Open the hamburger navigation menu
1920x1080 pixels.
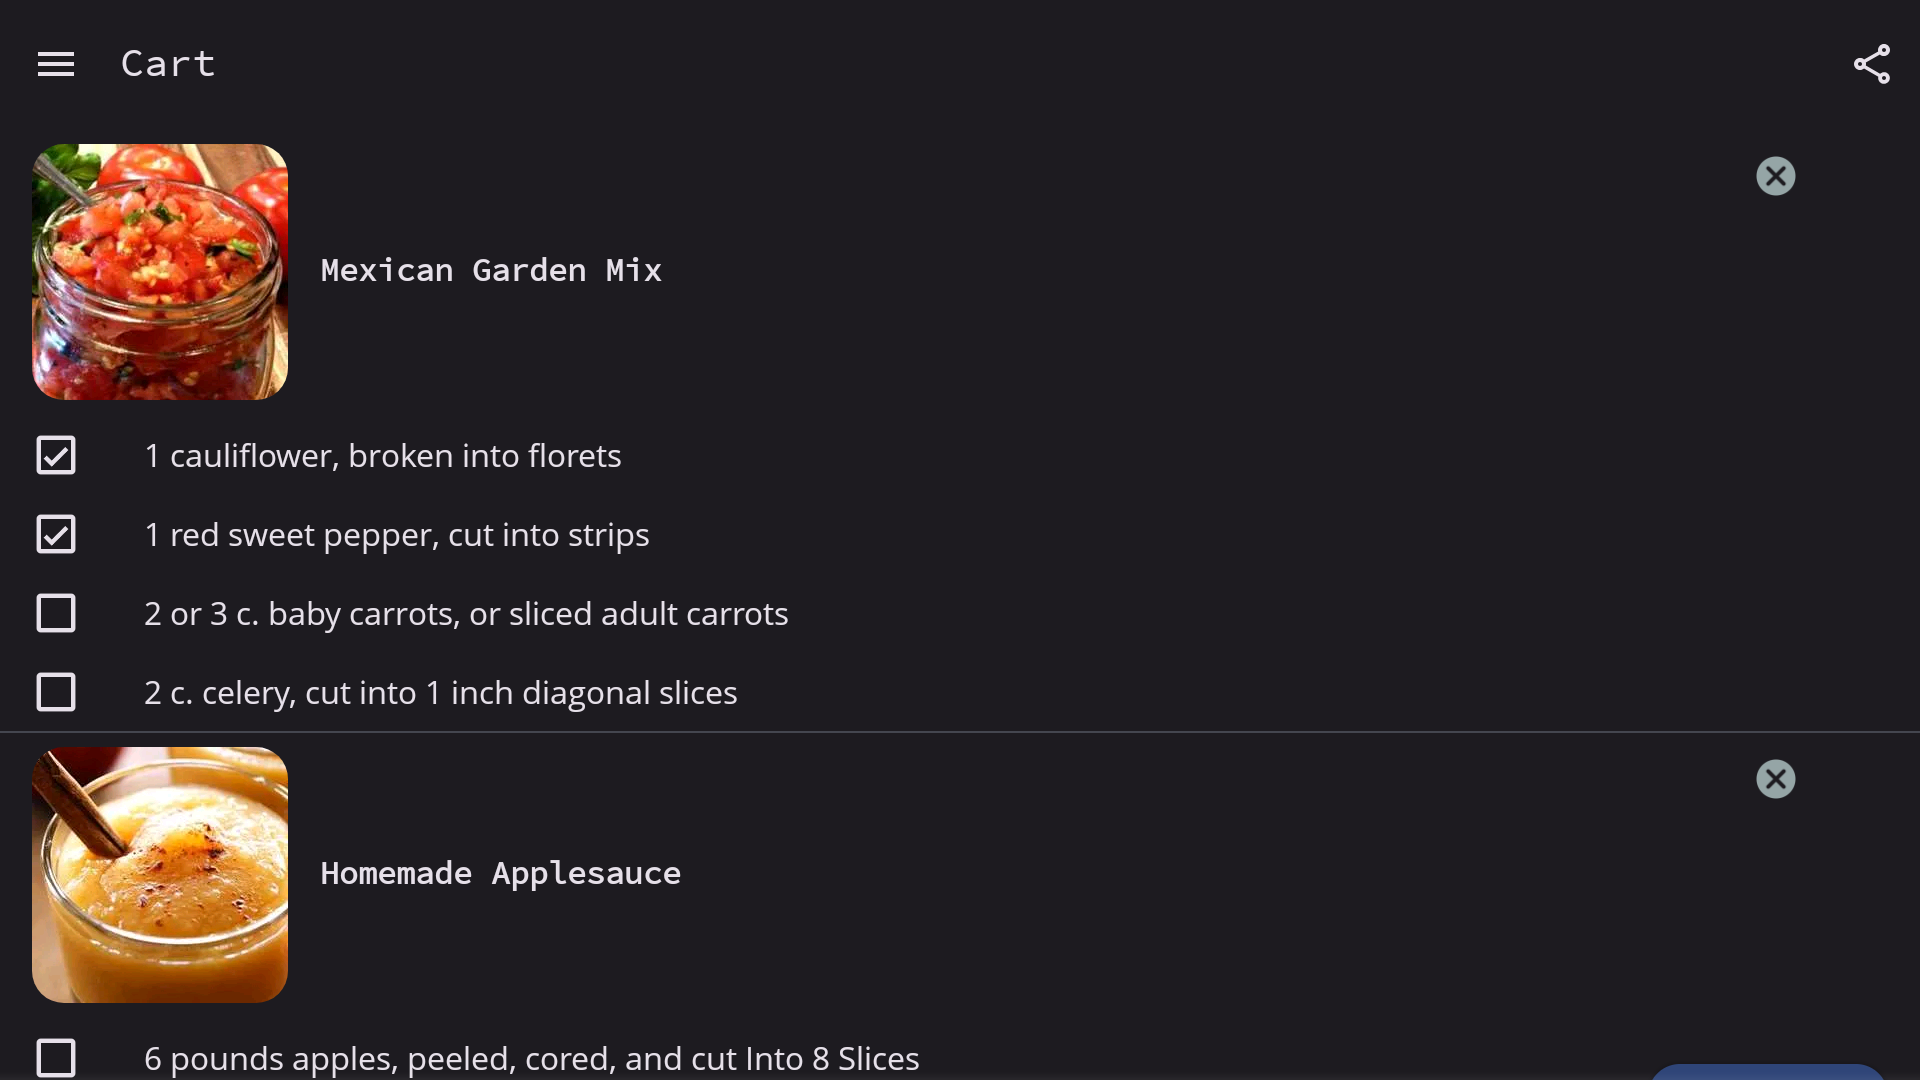56,65
